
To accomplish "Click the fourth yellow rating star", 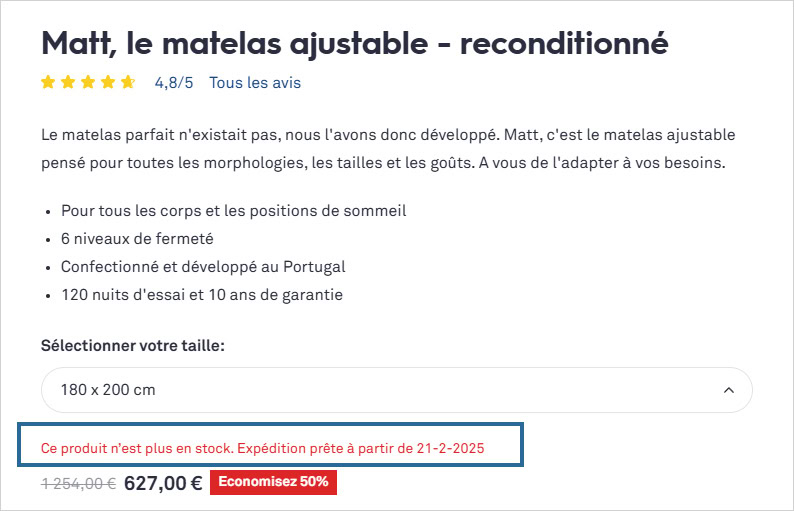I will [108, 83].
